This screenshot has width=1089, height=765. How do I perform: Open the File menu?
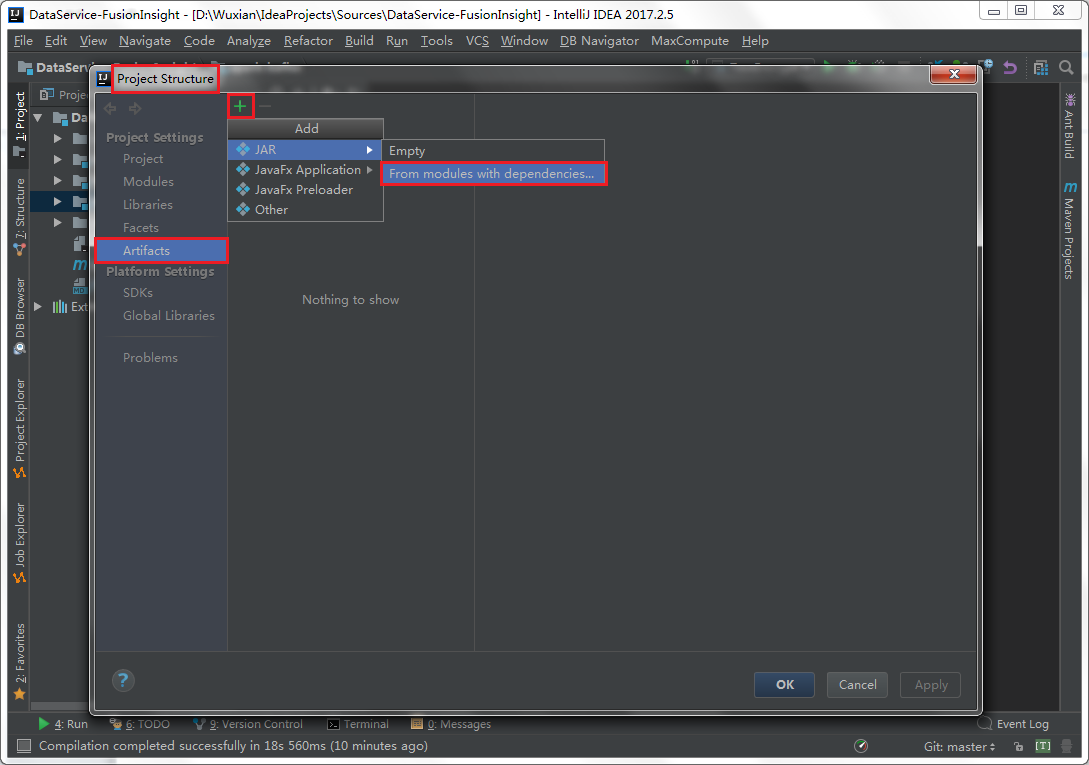click(x=23, y=41)
